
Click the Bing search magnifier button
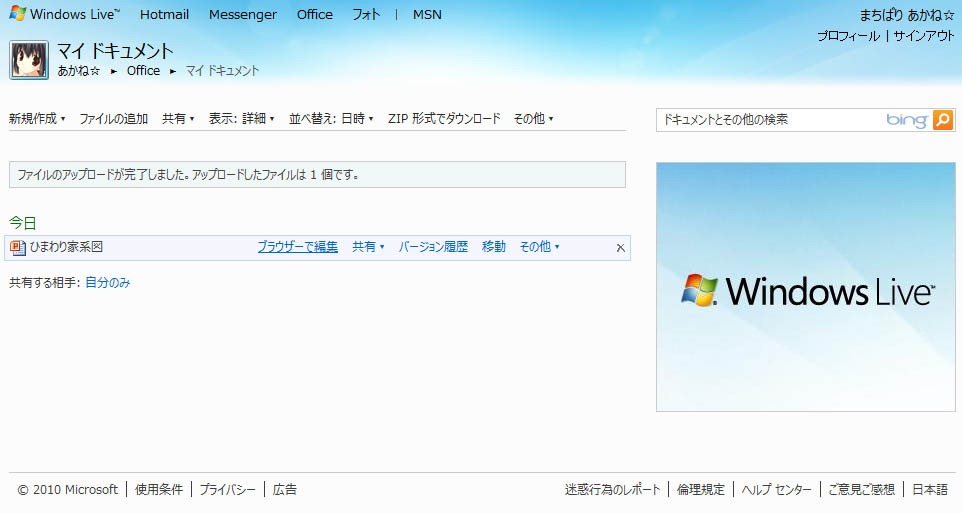pos(943,120)
